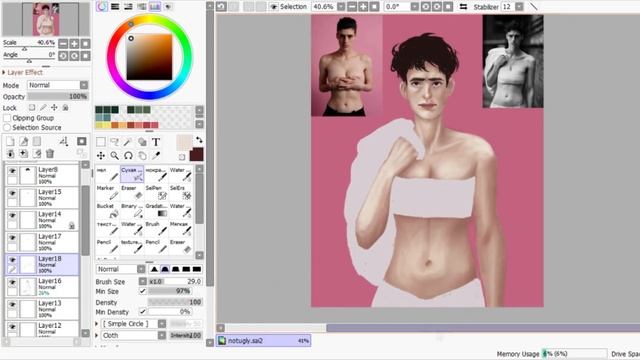Choose the Eraser tool beside Marker
Viewport: 640px width, 360px height.
[132, 193]
